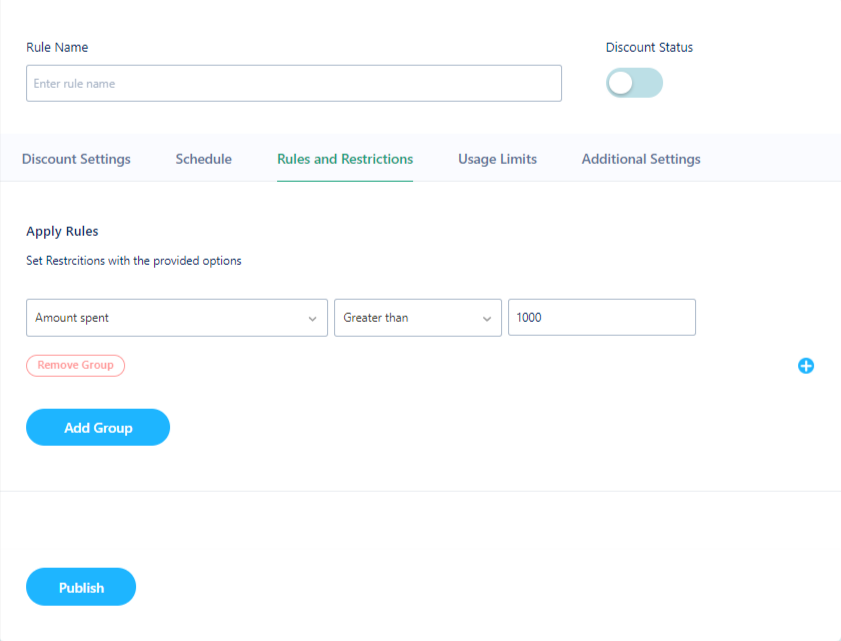Click the chevron arrow beside Amount spent
This screenshot has width=841, height=641.
[312, 319]
